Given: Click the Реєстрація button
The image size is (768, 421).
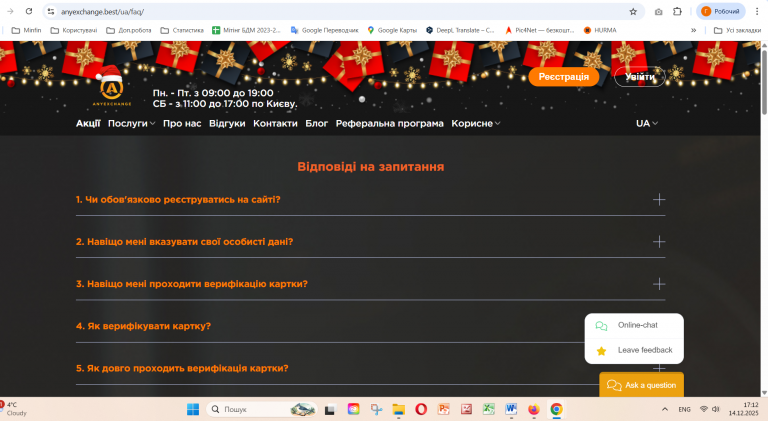Looking at the screenshot, I should point(564,77).
